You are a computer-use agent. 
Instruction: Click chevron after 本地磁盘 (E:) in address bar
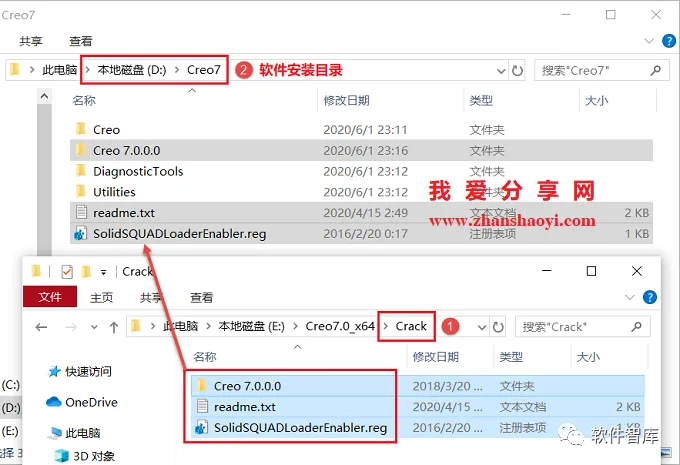point(296,326)
